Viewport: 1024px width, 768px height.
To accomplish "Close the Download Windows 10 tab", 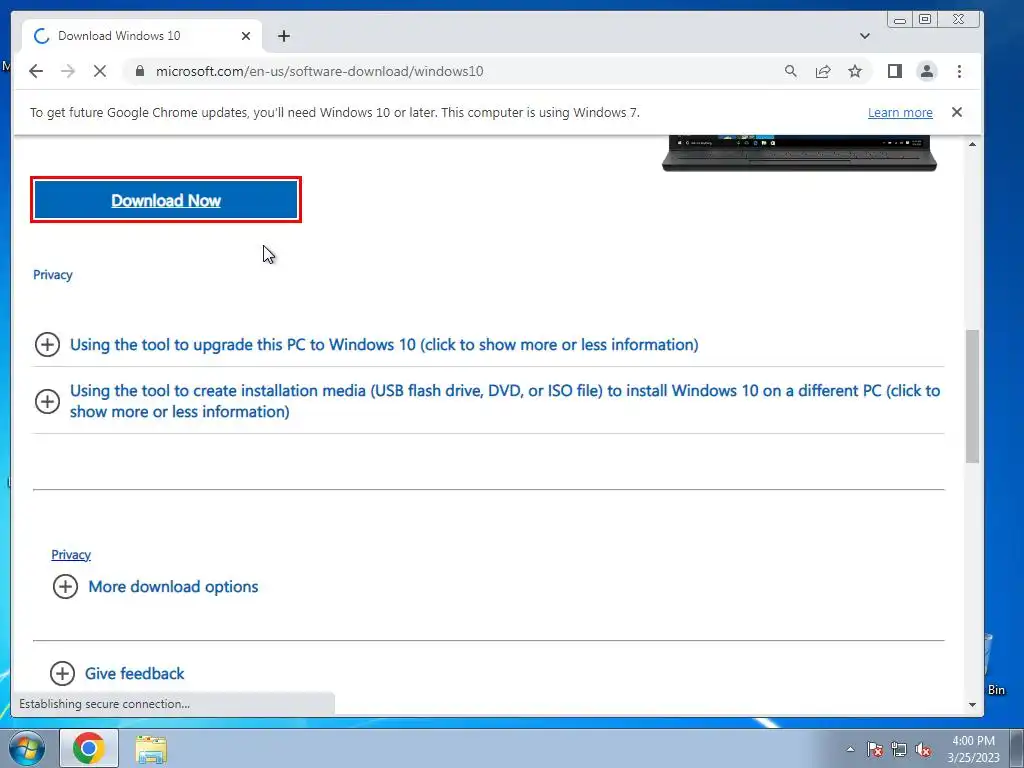I will (x=246, y=36).
